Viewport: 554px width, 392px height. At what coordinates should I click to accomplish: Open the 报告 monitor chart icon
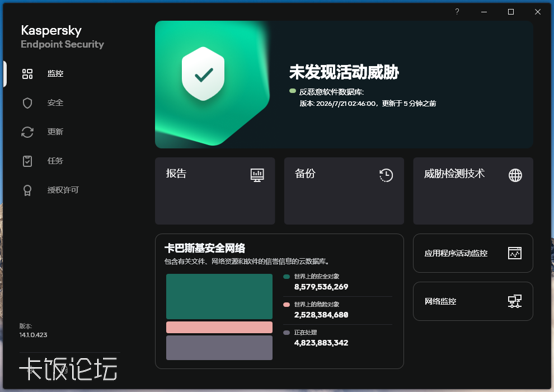click(x=257, y=175)
